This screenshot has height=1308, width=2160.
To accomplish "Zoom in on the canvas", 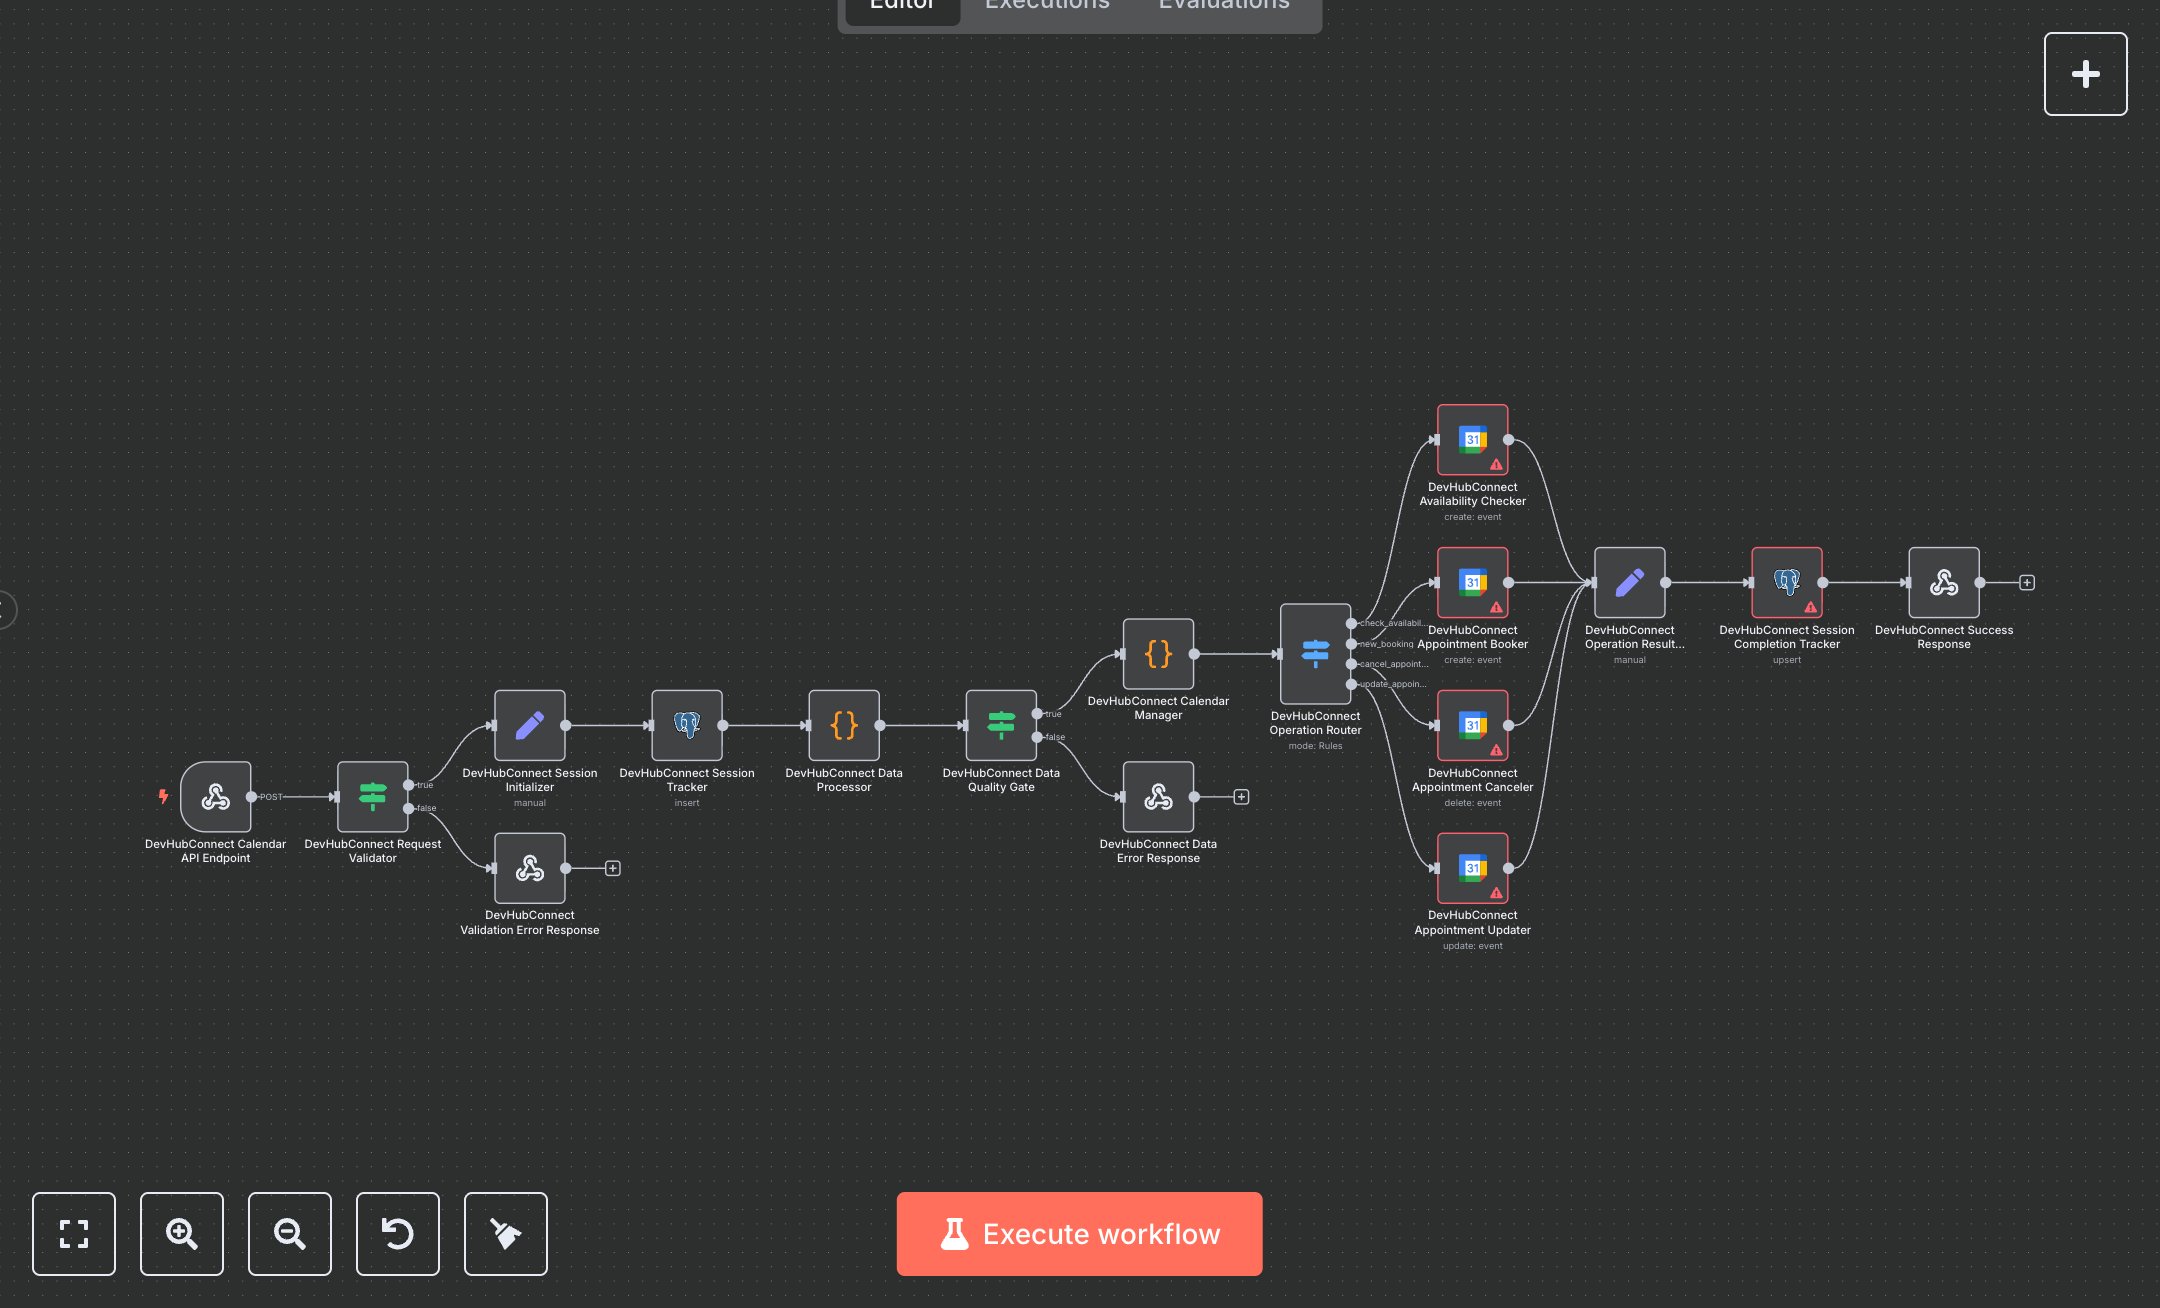I will 182,1234.
